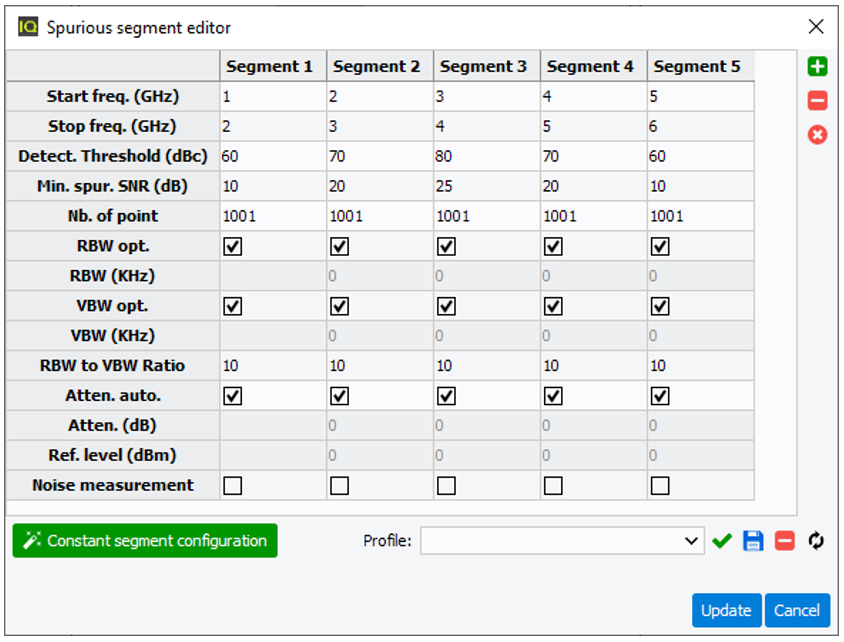Delete profile with red minus icon near Profile

point(785,540)
